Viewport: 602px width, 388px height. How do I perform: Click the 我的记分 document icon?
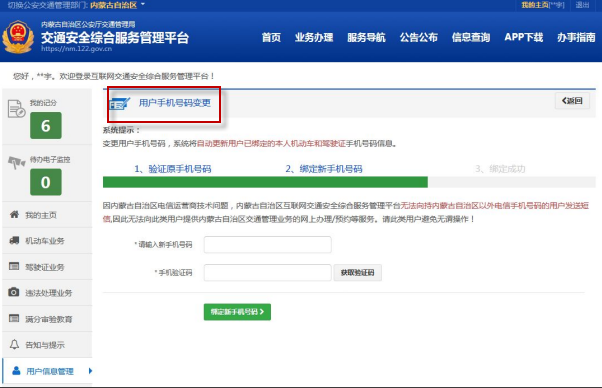click(x=16, y=109)
